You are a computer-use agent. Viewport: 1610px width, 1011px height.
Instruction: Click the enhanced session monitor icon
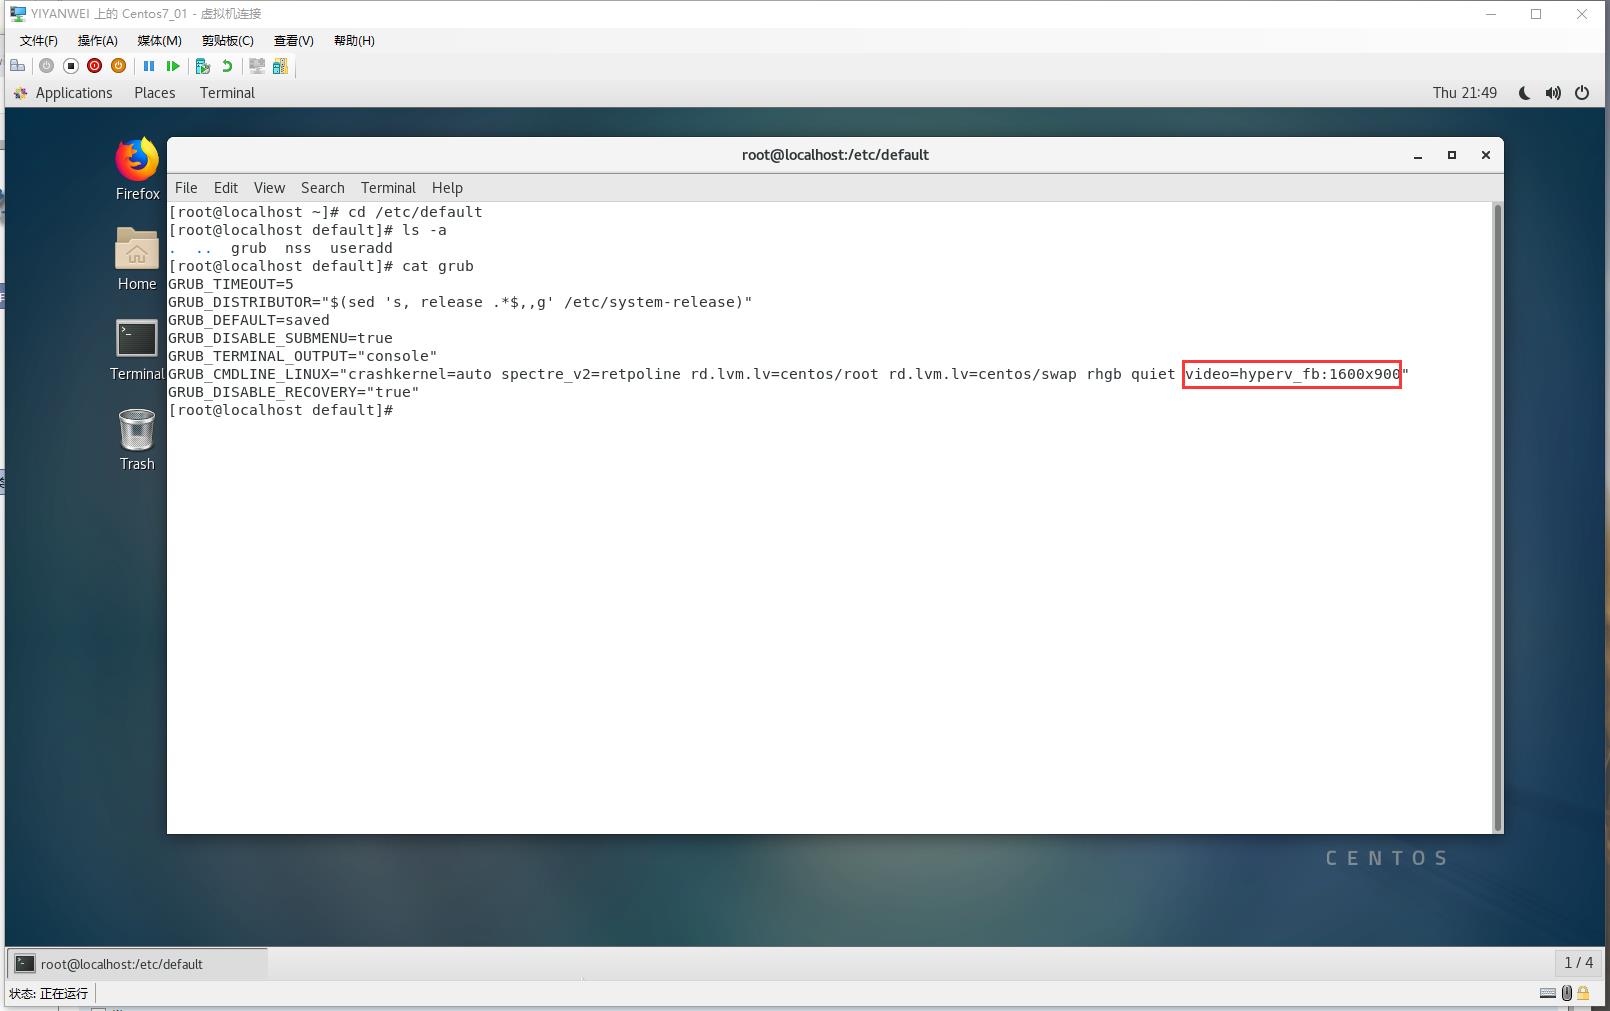pyautogui.click(x=257, y=66)
